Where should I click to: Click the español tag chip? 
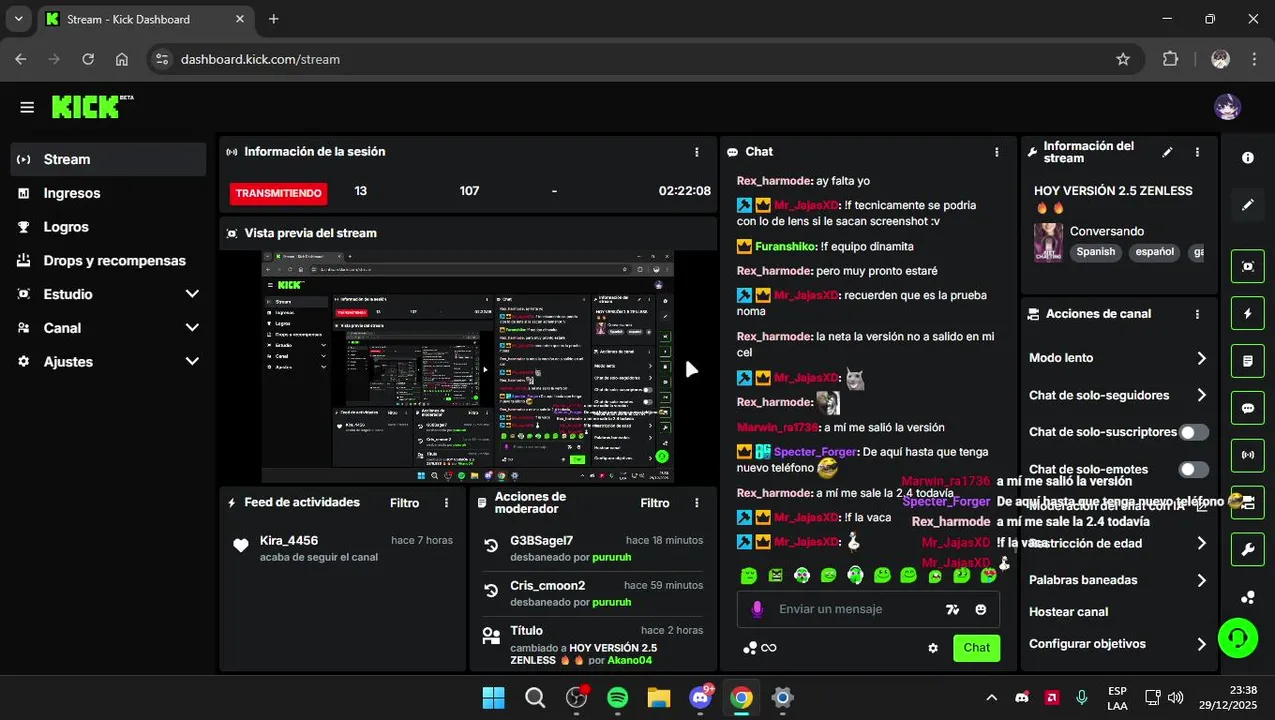click(x=1154, y=252)
